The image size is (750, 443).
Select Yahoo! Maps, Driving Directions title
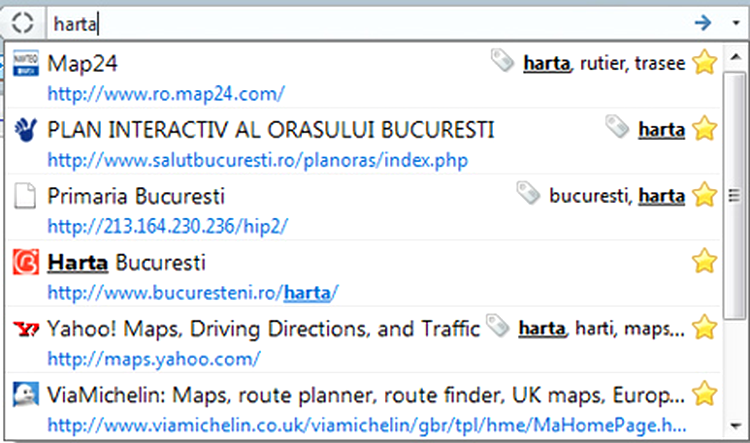pos(263,329)
